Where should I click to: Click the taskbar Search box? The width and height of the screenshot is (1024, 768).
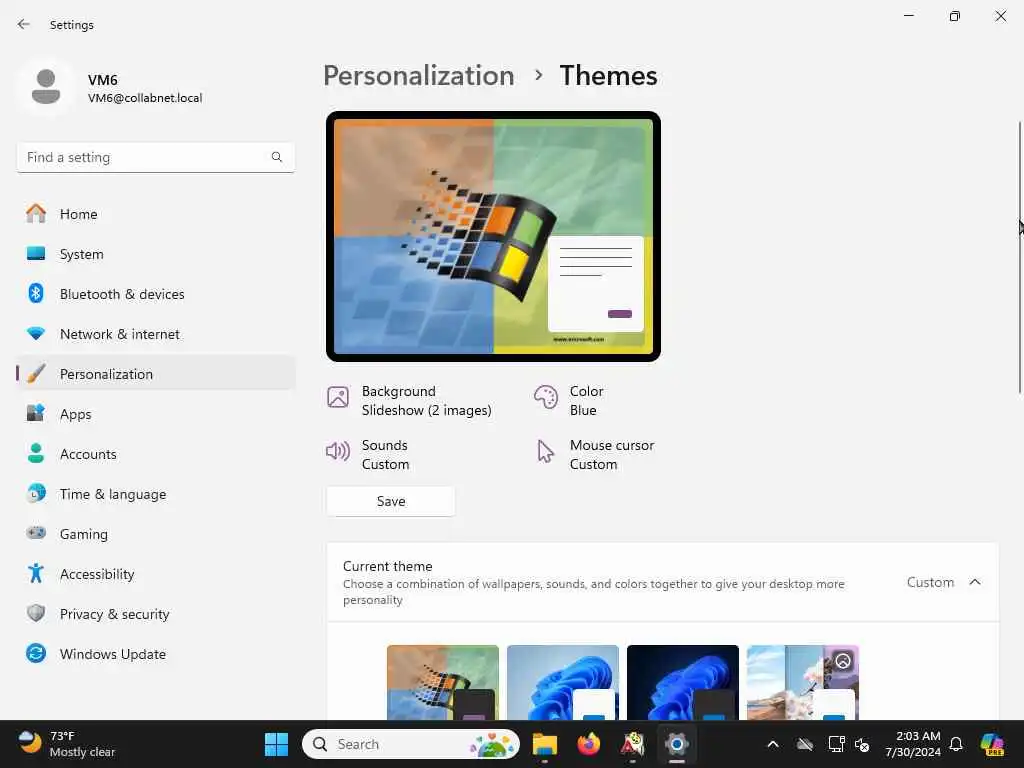(411, 744)
